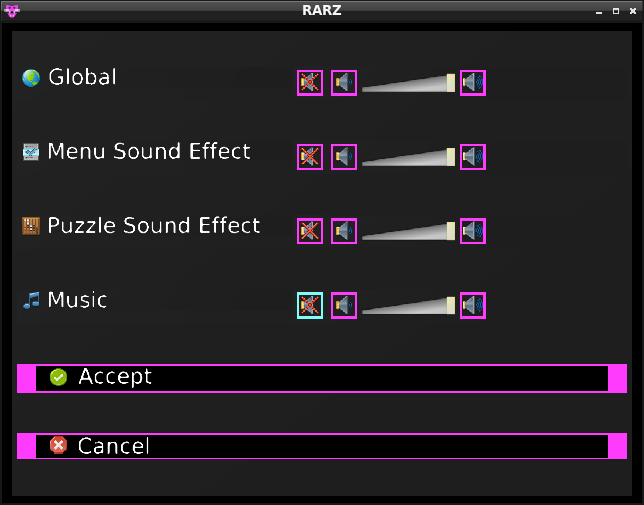
Task: Cancel the sound settings
Action: 322,446
